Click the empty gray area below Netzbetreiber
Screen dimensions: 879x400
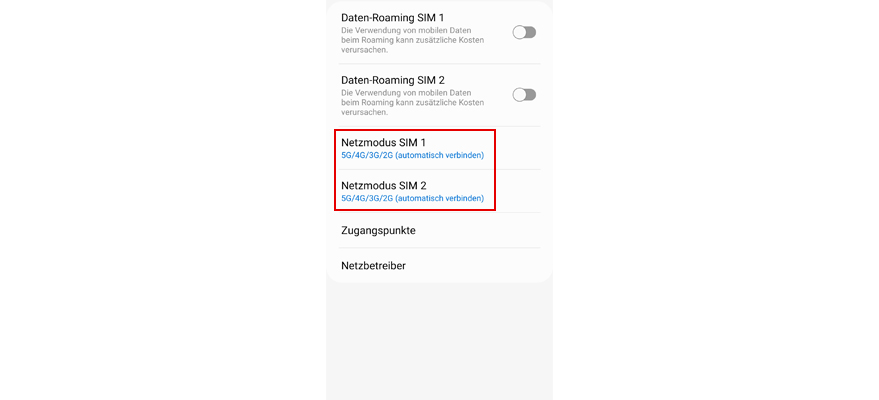tap(440, 342)
